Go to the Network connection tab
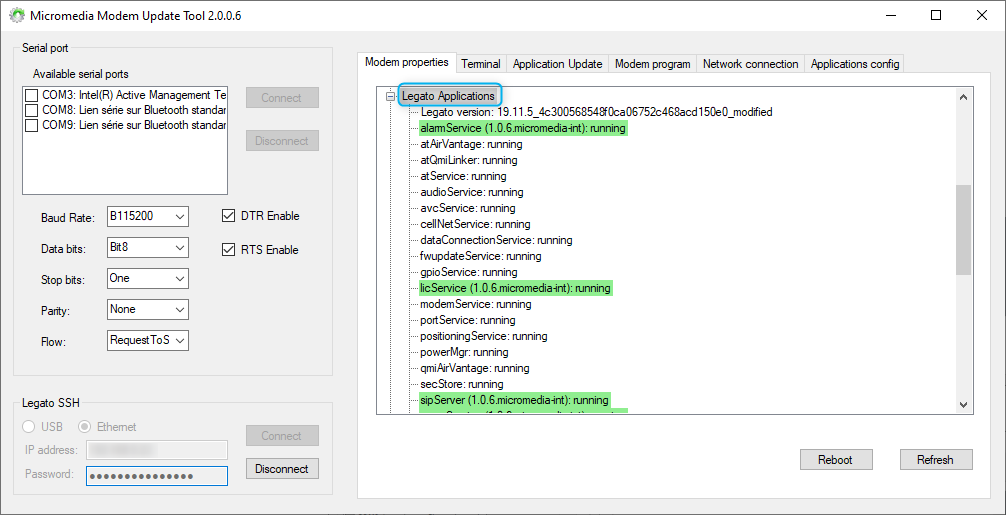The height and width of the screenshot is (515, 1006). pos(750,64)
